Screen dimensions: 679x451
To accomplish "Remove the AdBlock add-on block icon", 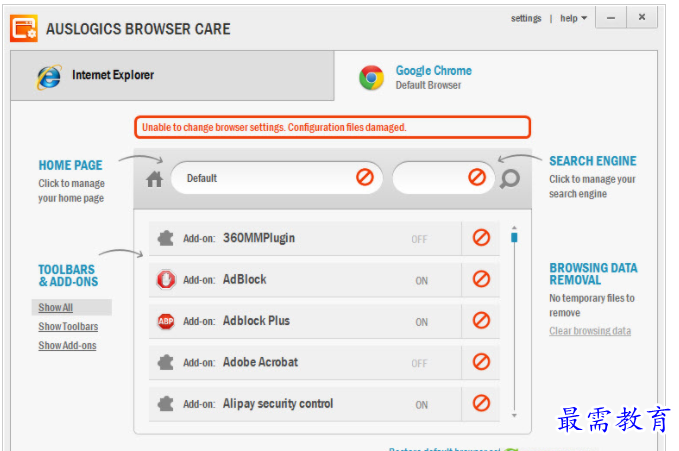I will pos(481,279).
